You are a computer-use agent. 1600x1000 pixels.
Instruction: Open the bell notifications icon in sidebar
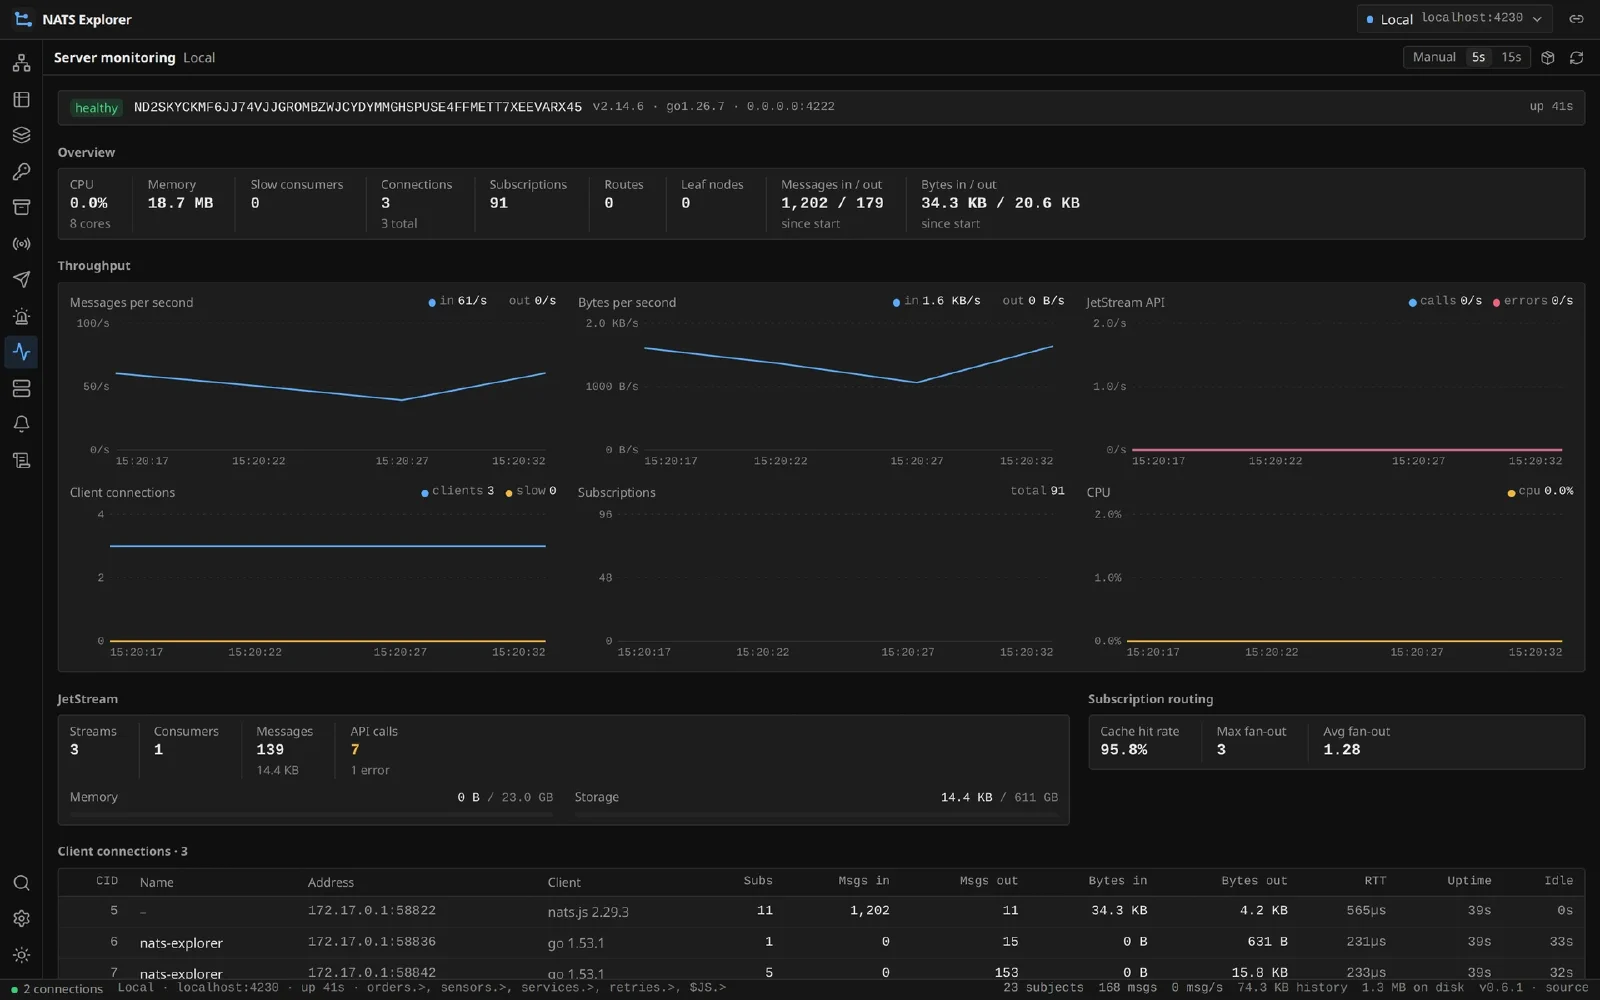pos(21,424)
